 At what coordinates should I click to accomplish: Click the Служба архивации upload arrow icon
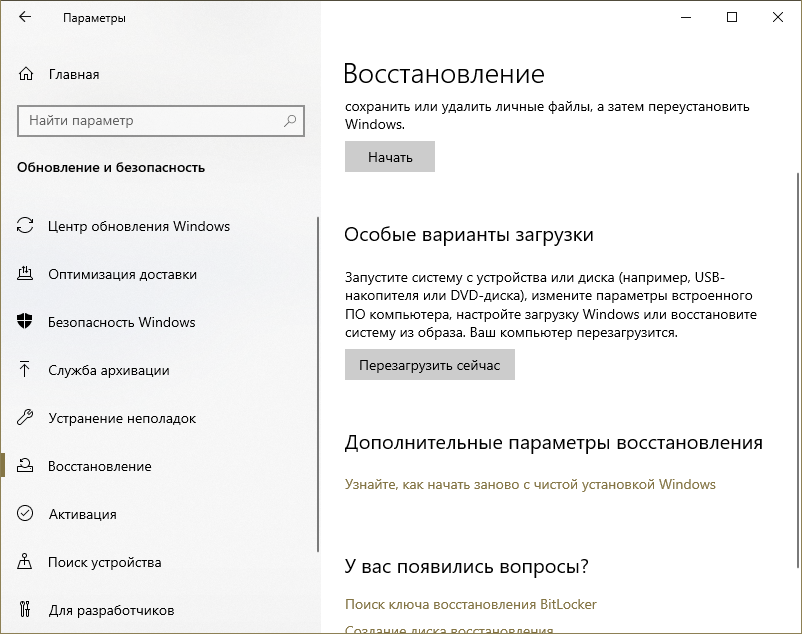(26, 370)
